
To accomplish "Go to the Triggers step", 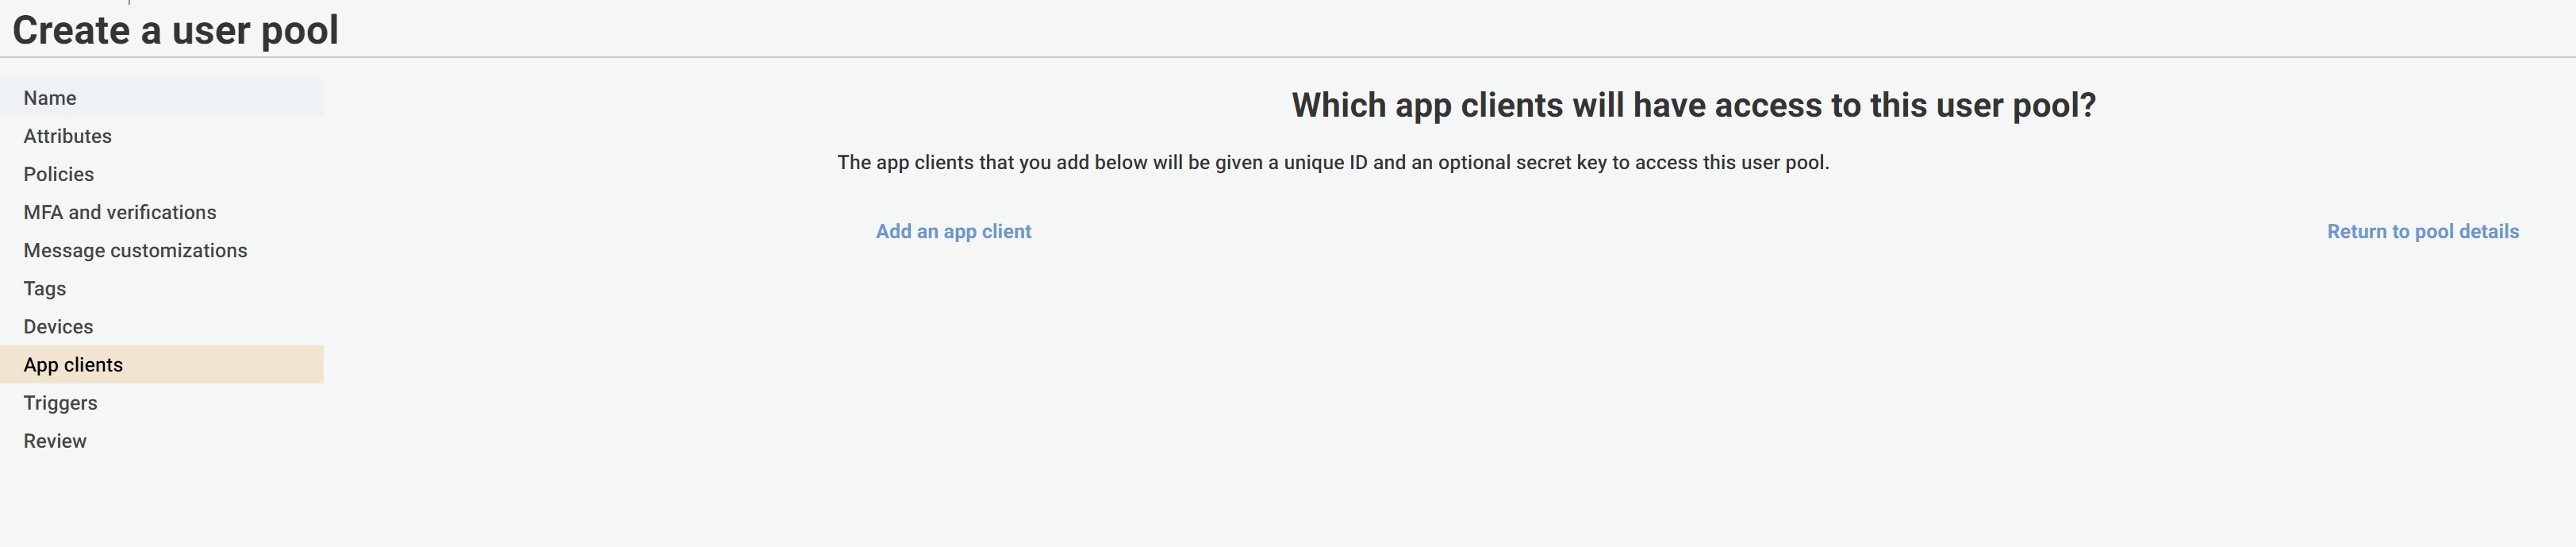I will [x=60, y=403].
